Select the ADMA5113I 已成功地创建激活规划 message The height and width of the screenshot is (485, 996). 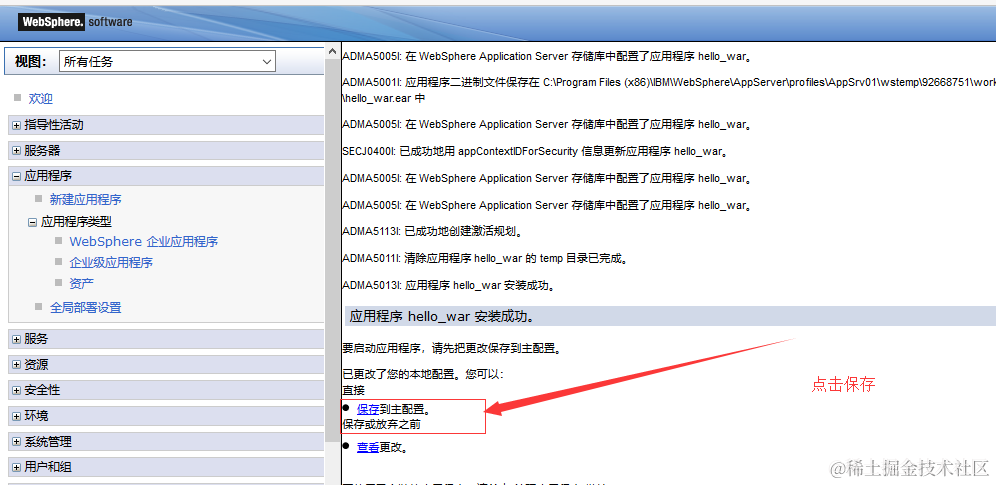point(432,232)
